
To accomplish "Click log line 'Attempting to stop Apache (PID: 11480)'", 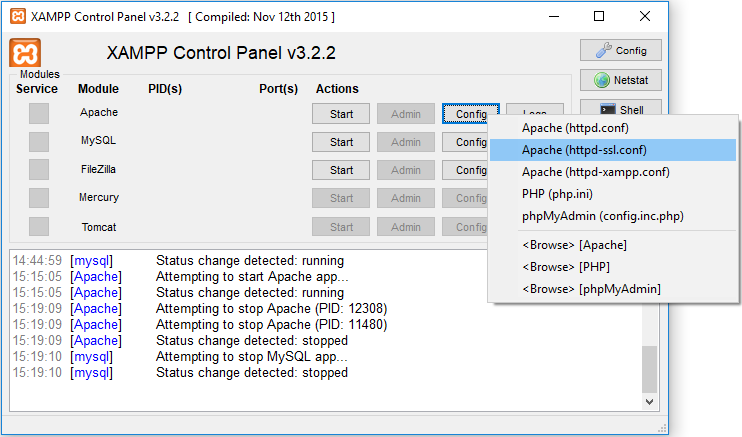I will click(x=272, y=325).
